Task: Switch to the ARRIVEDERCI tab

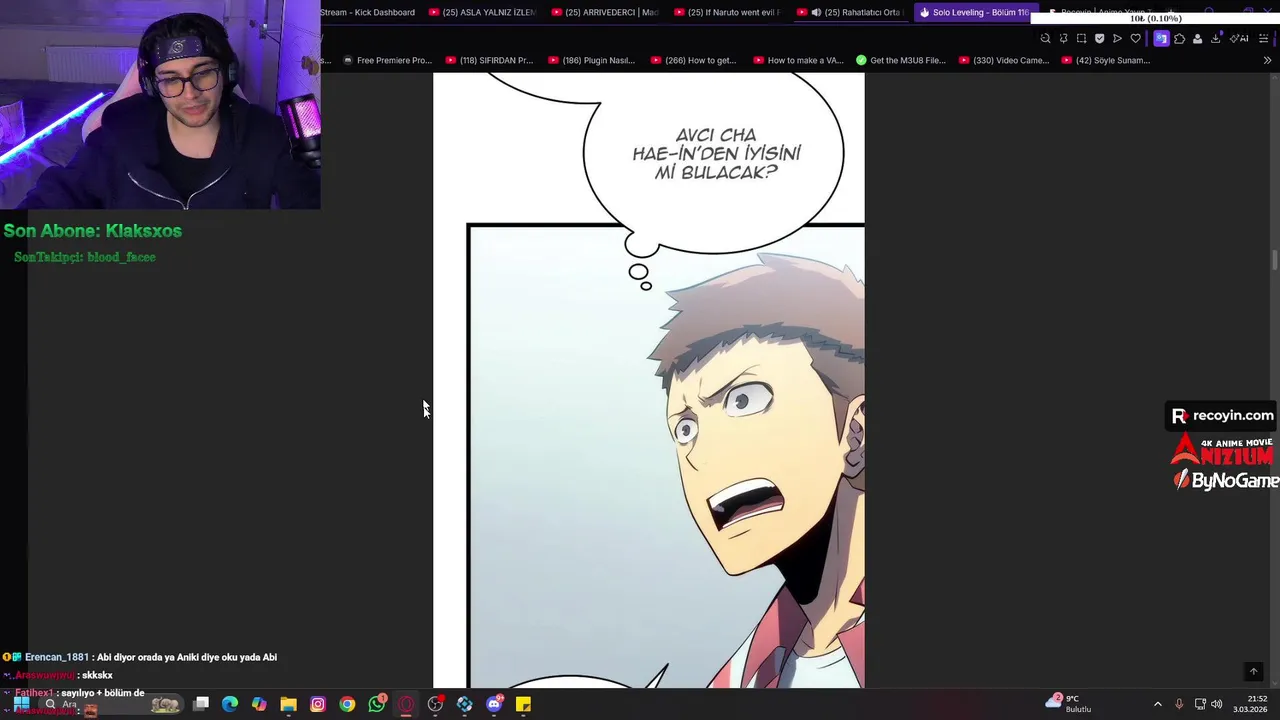Action: (x=604, y=12)
